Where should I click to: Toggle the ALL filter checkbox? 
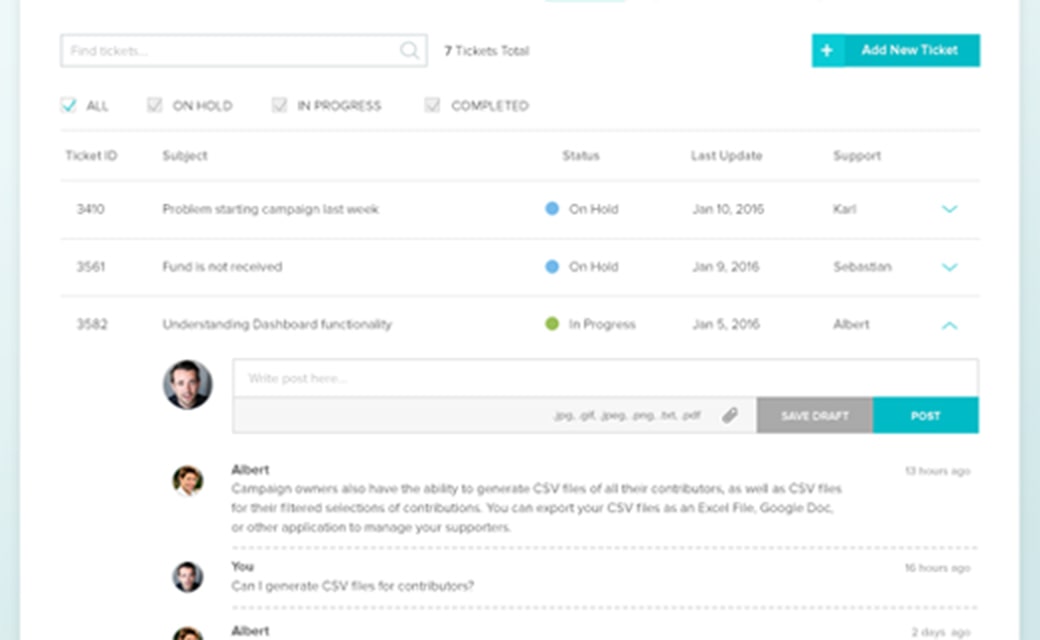[x=69, y=105]
